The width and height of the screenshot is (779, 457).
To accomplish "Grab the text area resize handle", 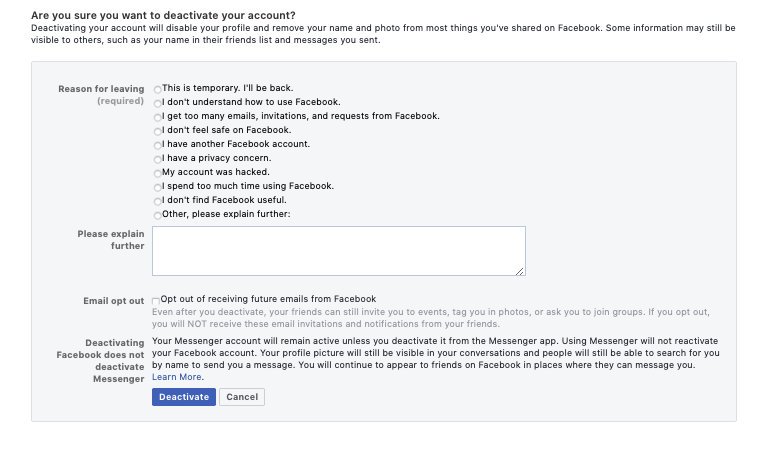I will (520, 270).
